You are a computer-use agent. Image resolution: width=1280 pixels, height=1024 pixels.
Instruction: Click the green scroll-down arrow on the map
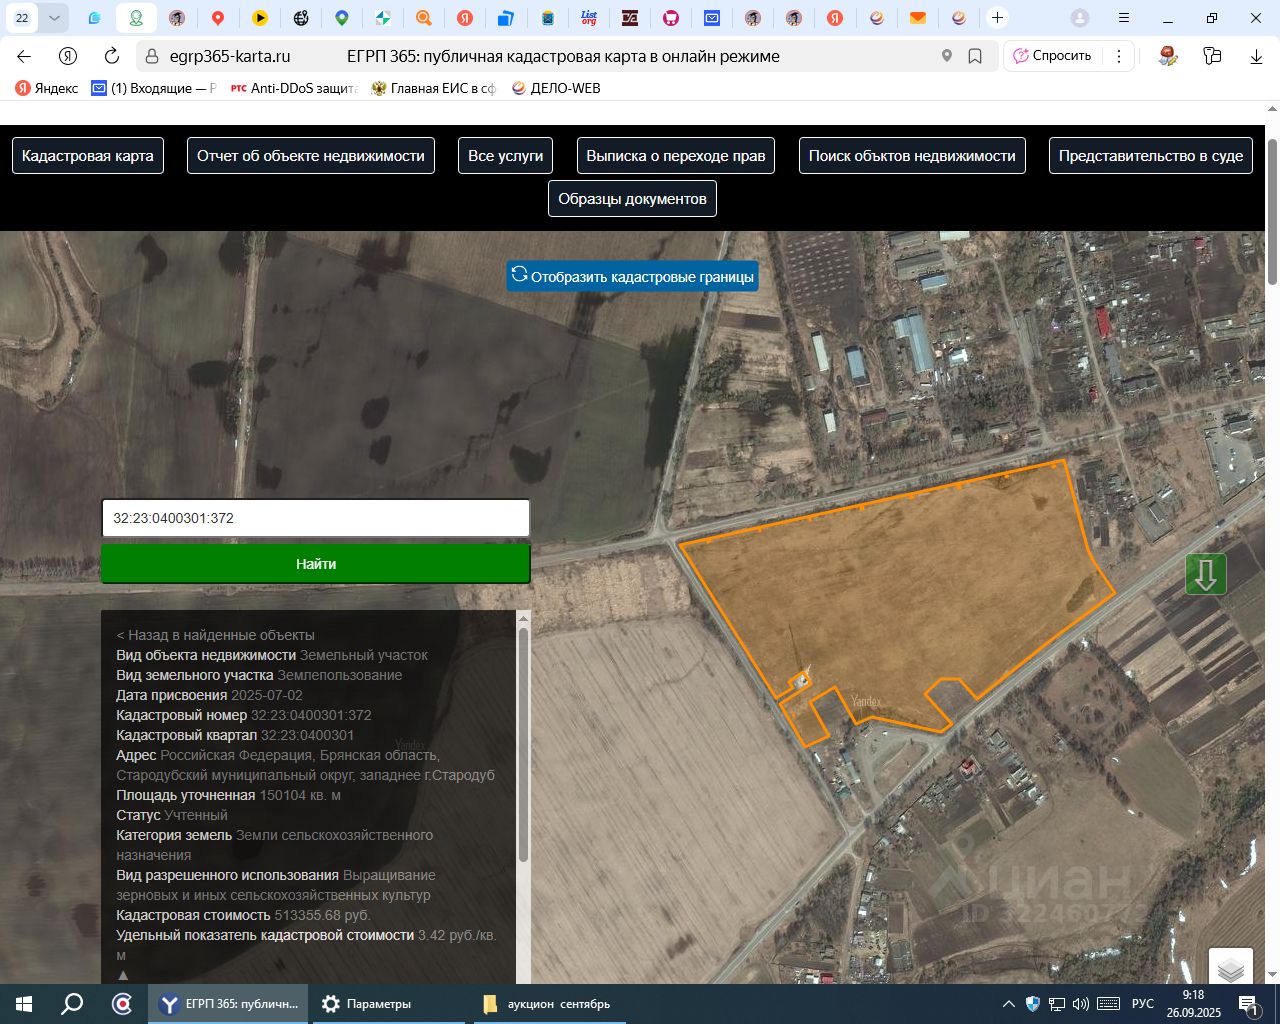coord(1206,574)
